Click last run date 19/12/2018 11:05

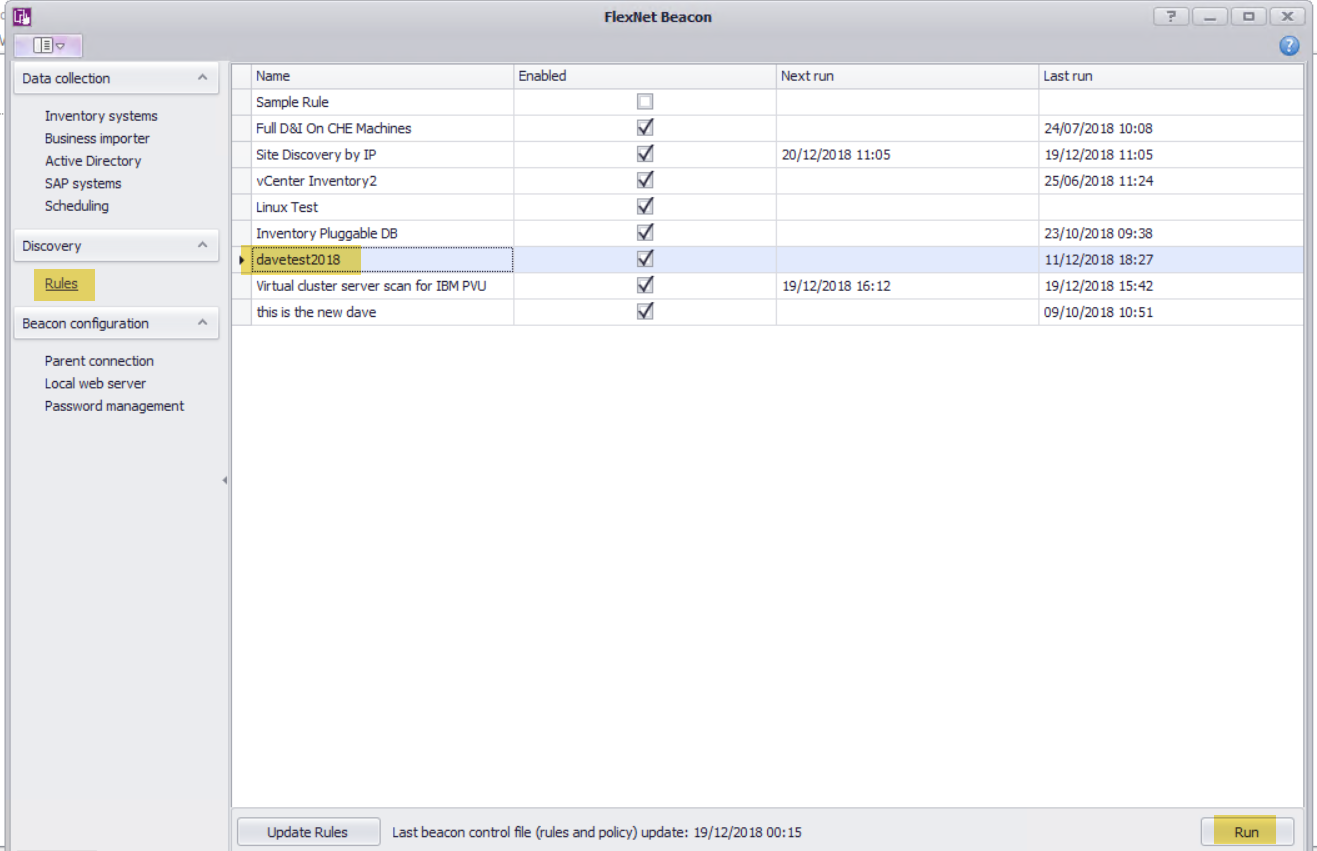coord(1098,155)
